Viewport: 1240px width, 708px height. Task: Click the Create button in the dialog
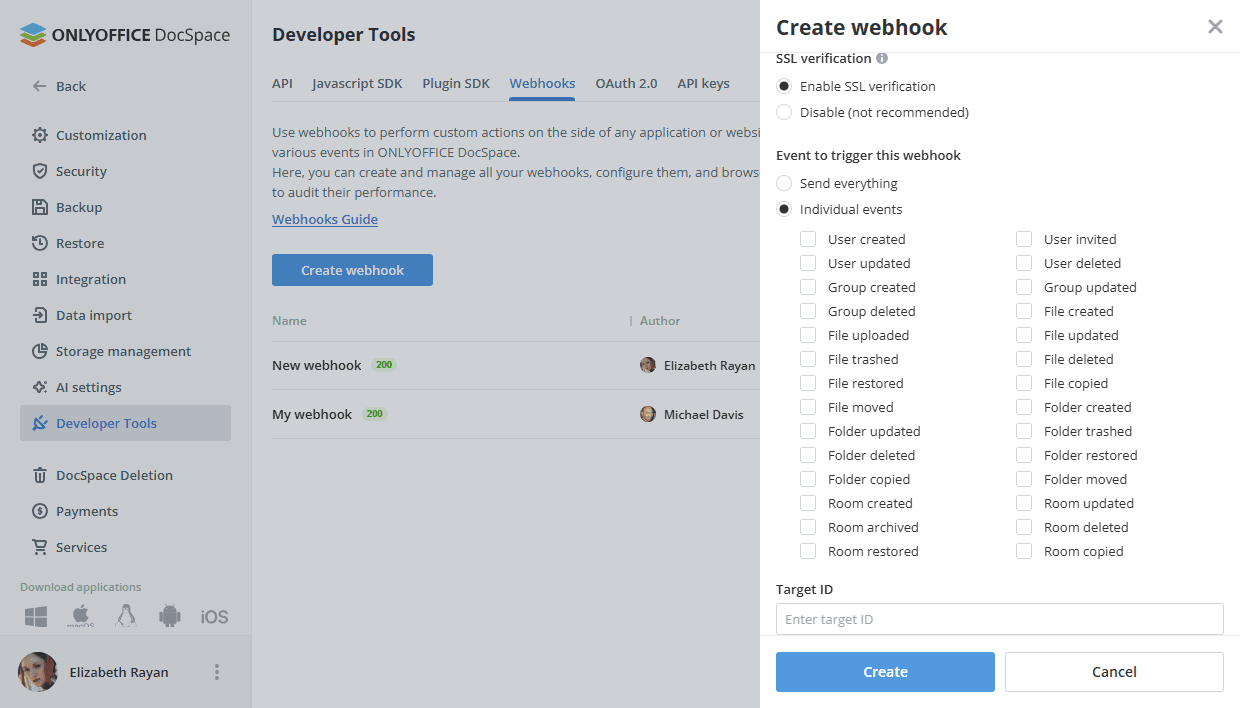pyautogui.click(x=884, y=671)
